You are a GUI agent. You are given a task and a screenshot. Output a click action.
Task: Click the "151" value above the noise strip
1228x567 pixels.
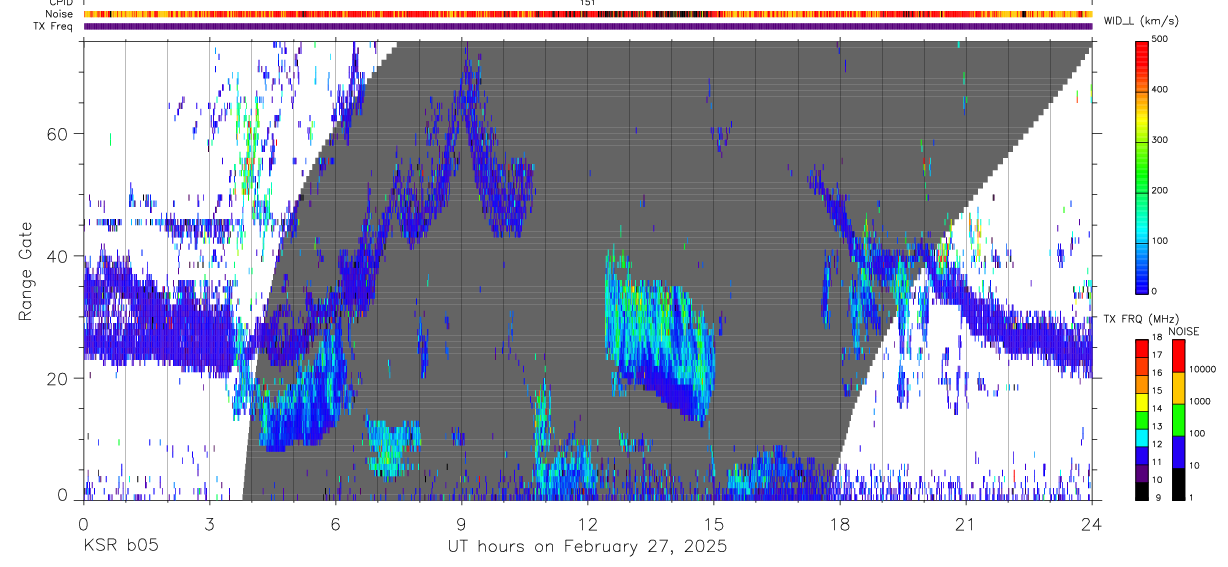587,3
